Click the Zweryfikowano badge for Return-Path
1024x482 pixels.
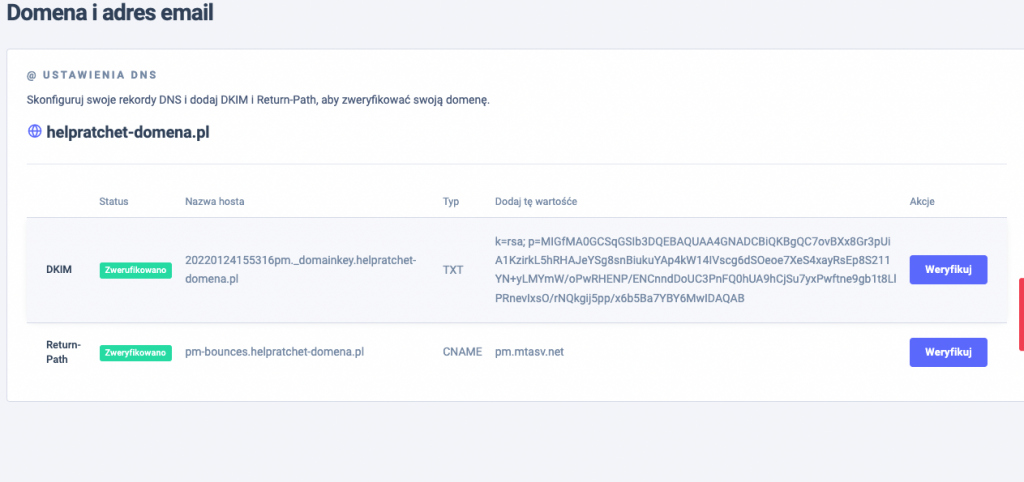[135, 352]
